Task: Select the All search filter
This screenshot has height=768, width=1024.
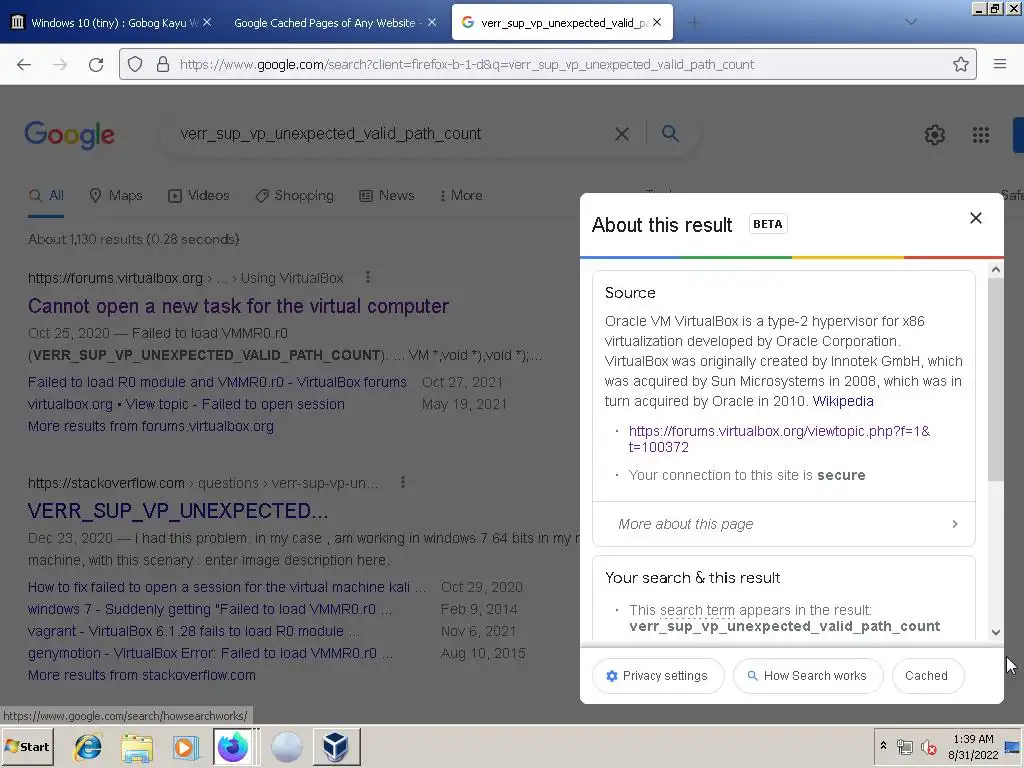Action: [46, 195]
